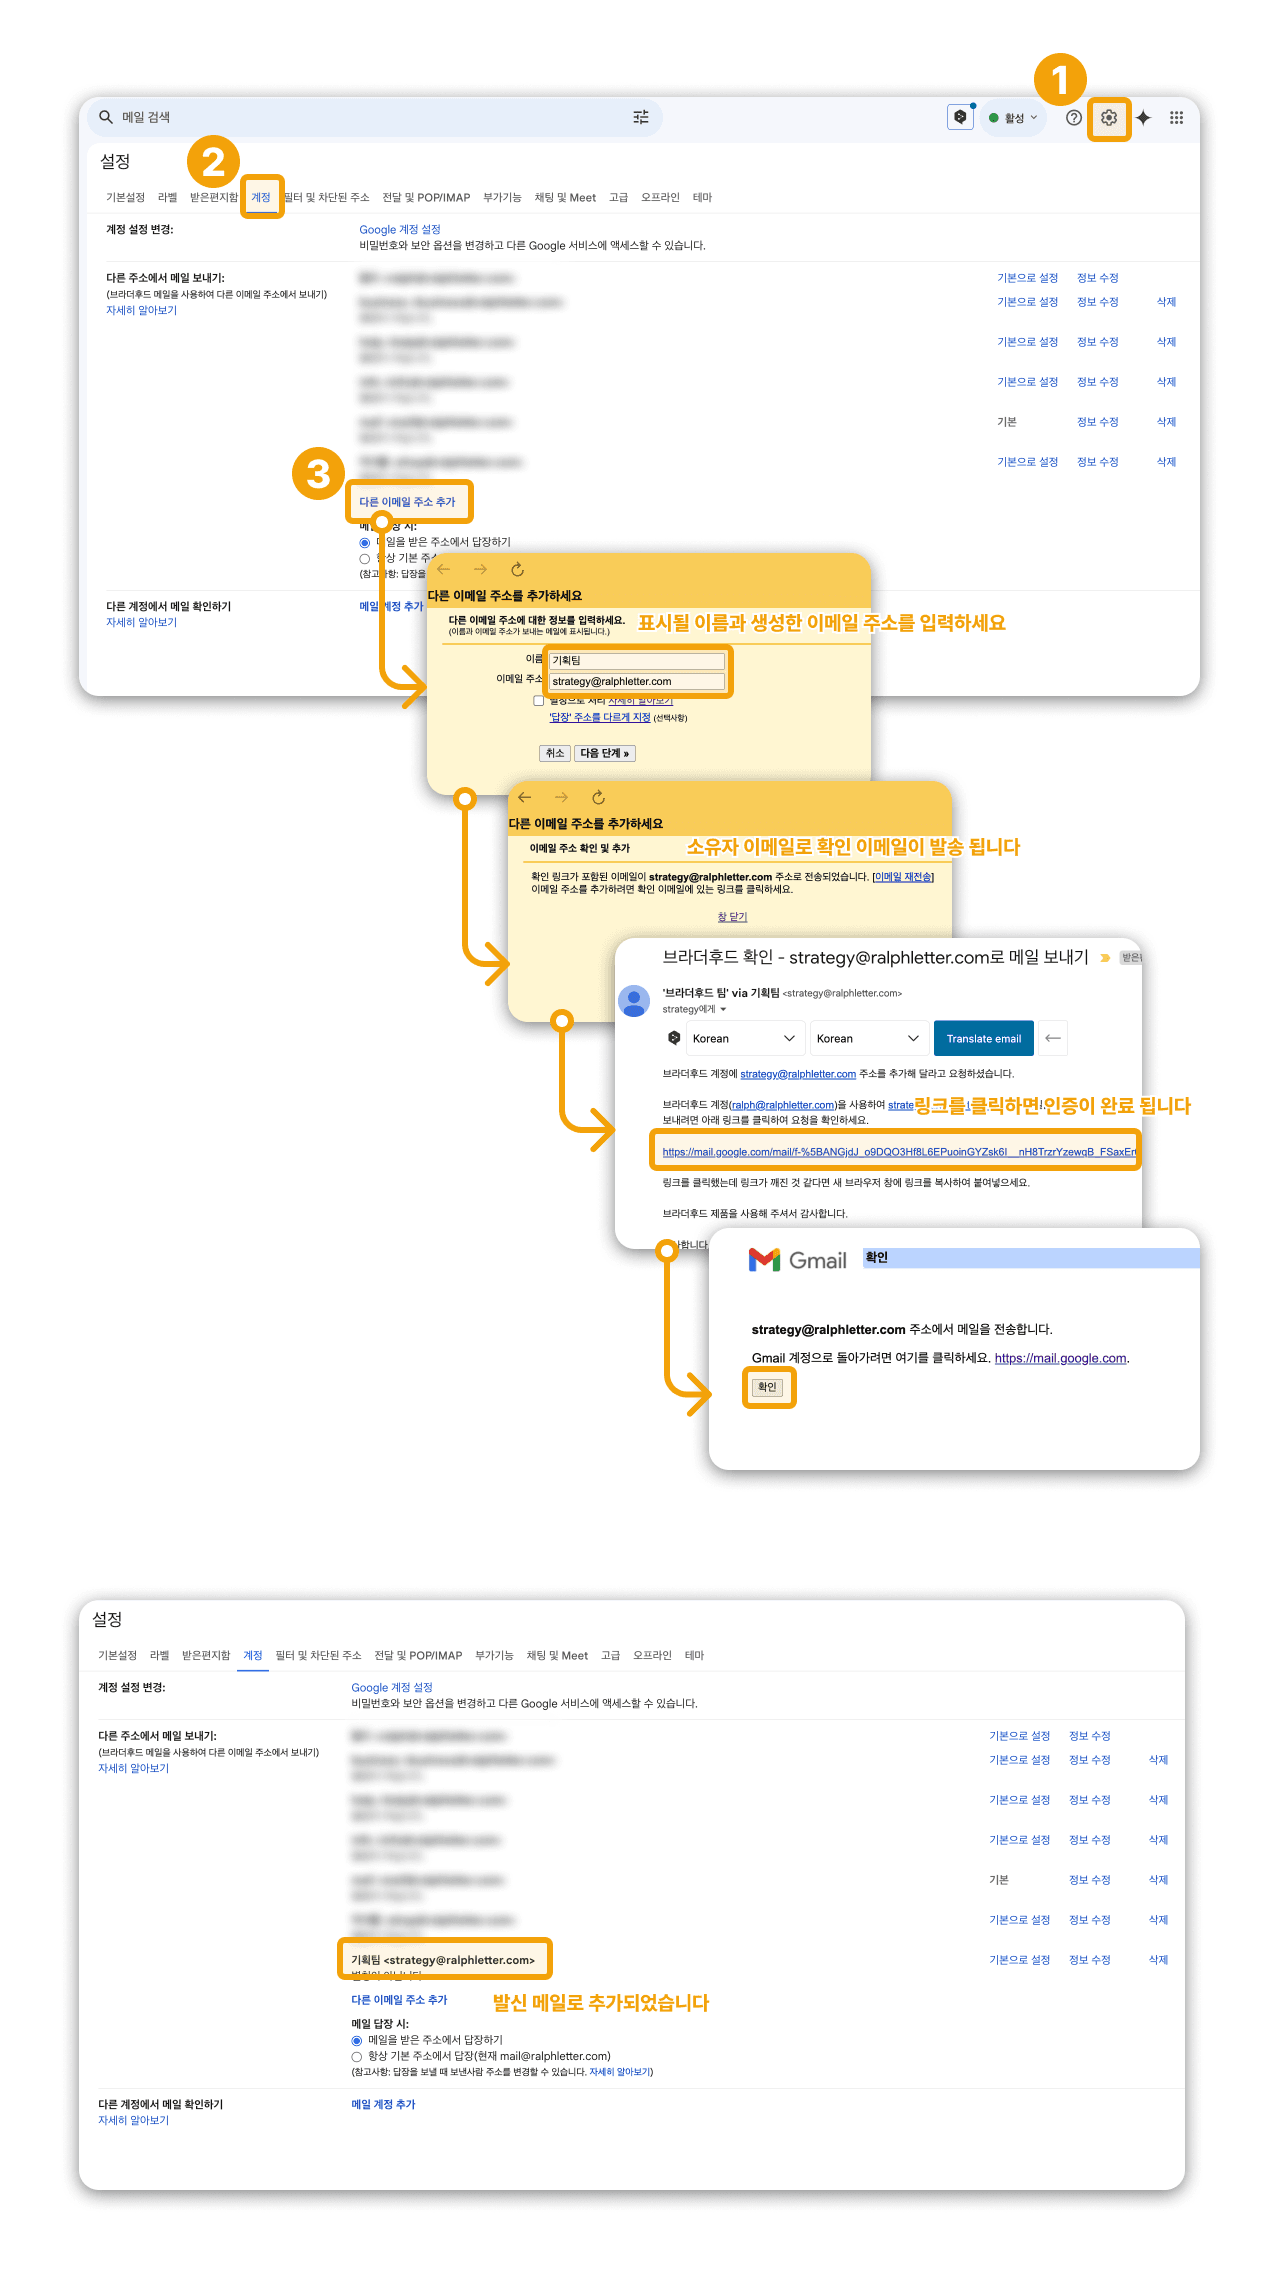Open the 기본설정 tab in the top settings
The image size is (1282, 2291).
[x=125, y=197]
